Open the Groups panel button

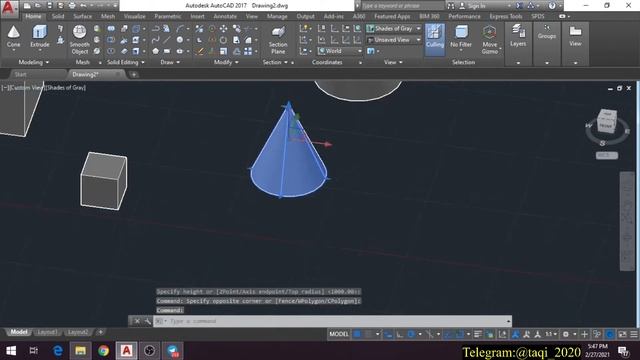tap(547, 32)
